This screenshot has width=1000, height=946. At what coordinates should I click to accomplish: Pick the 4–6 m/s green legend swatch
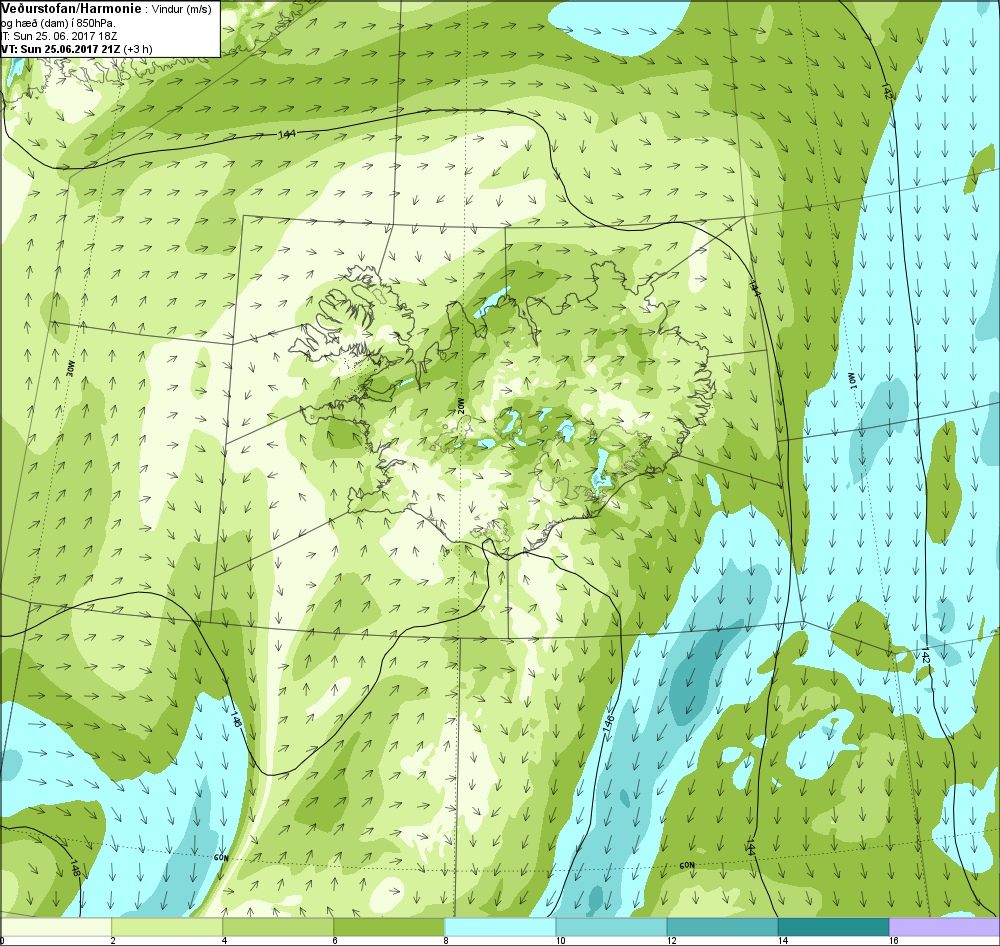pyautogui.click(x=278, y=926)
